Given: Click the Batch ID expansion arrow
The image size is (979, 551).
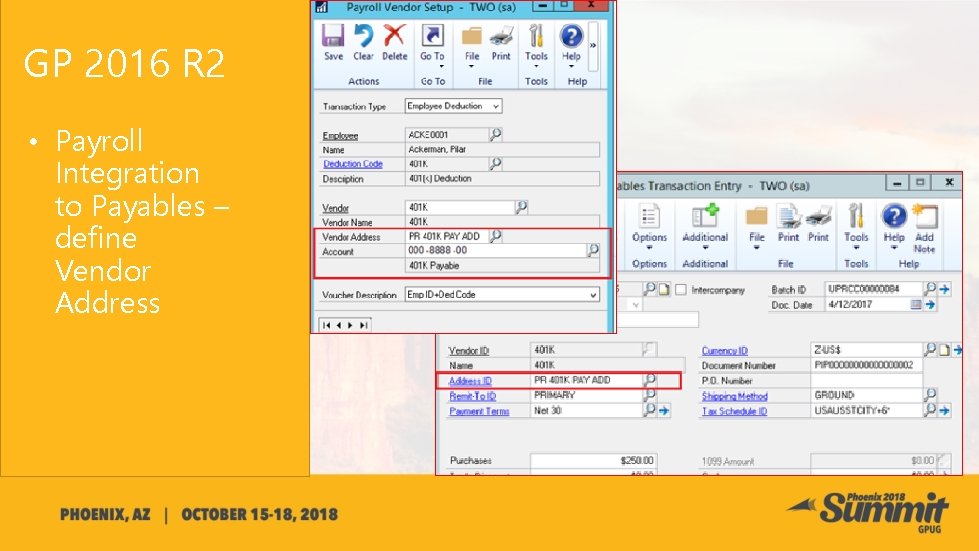Looking at the screenshot, I should pos(944,289).
